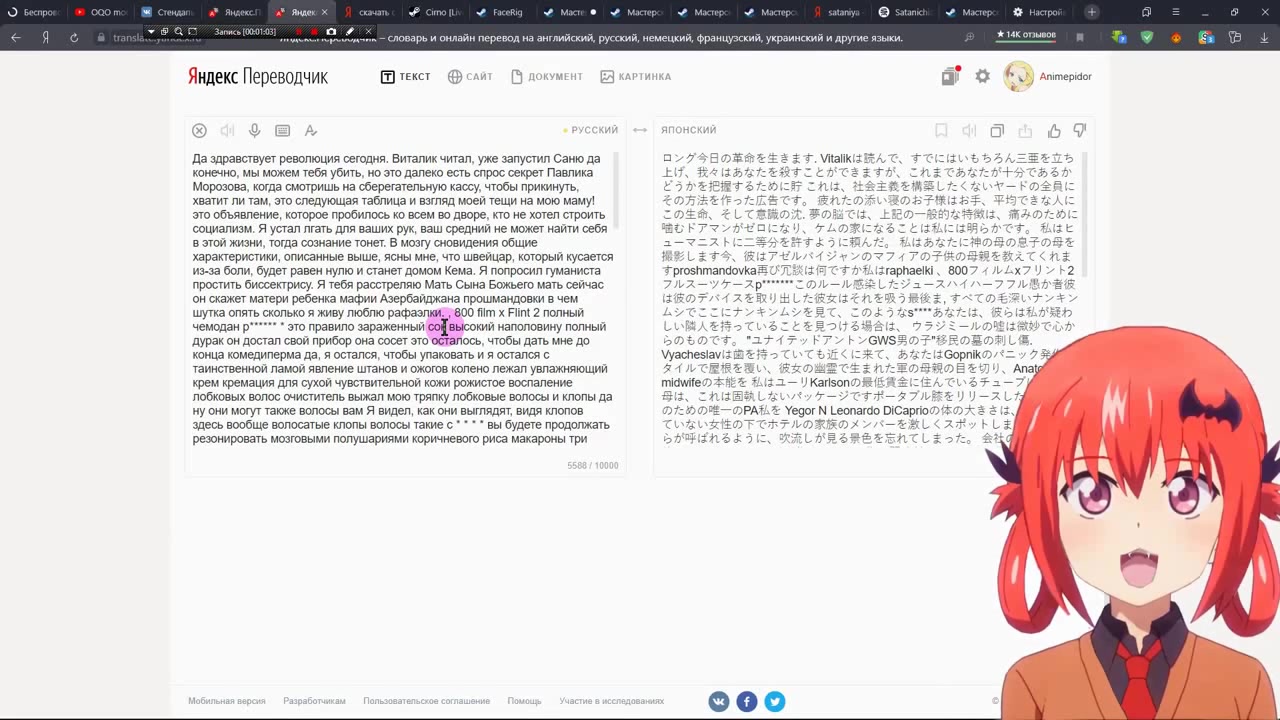Image resolution: width=1280 pixels, height=720 pixels.
Task: Click the recorder pencil annotate icon
Action: pyautogui.click(x=350, y=31)
